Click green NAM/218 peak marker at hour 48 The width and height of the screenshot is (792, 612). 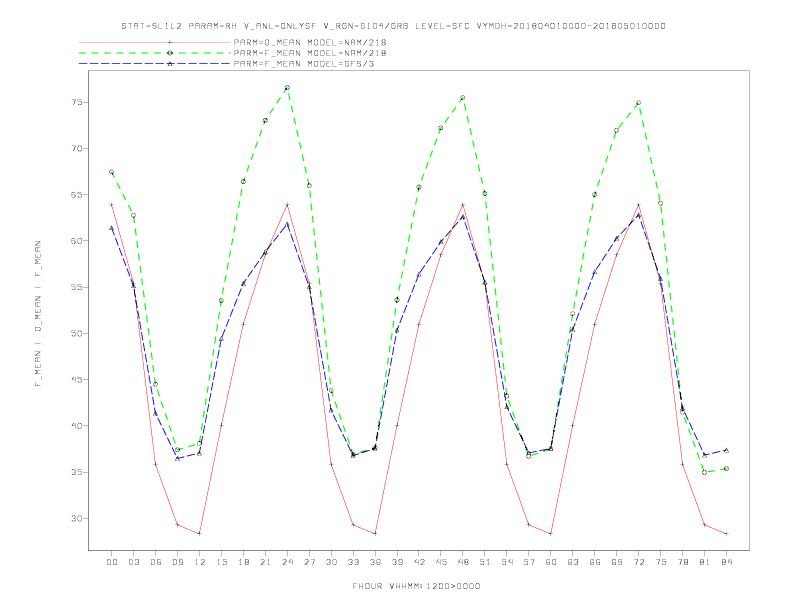click(463, 97)
